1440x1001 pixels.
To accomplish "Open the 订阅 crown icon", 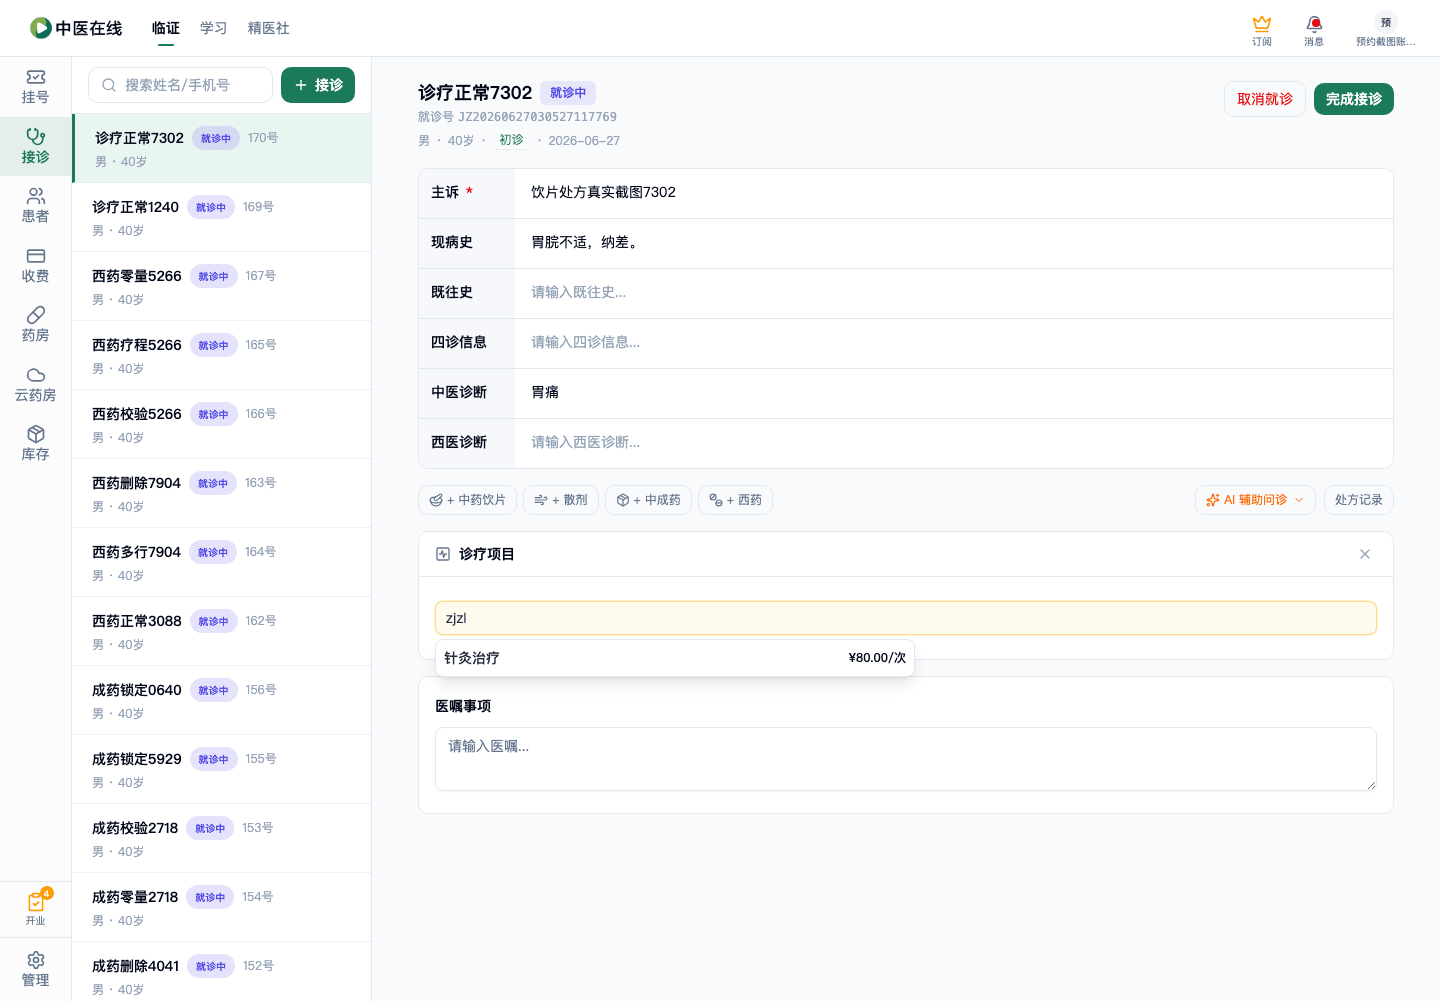I will click(1262, 30).
